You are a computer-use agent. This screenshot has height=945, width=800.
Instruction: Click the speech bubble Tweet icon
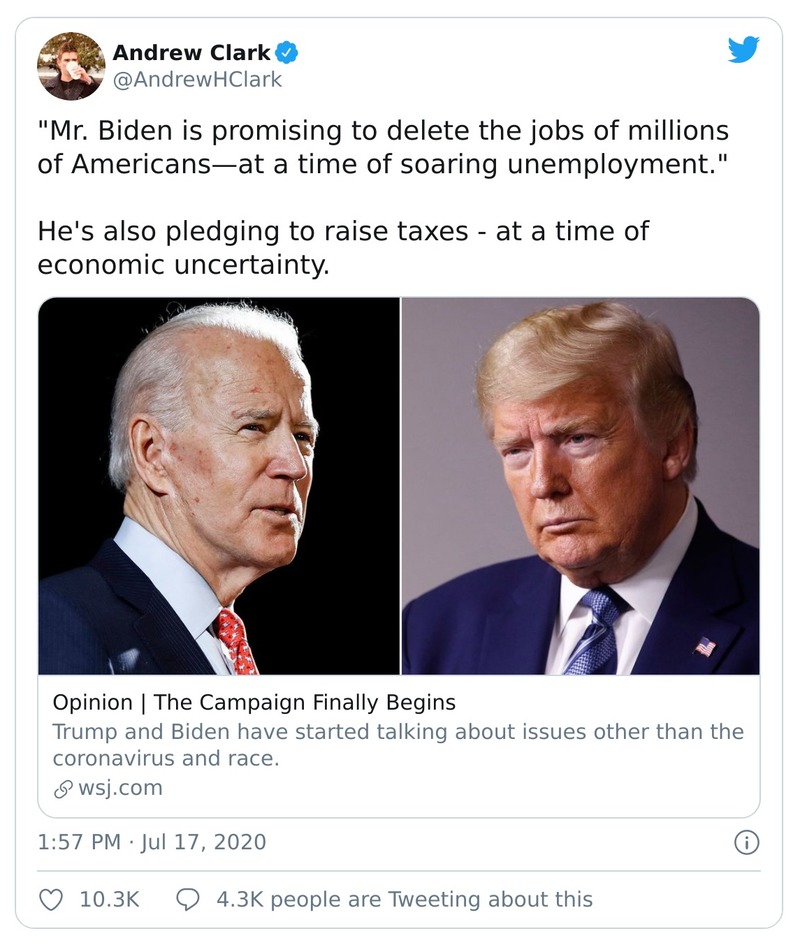(x=190, y=899)
